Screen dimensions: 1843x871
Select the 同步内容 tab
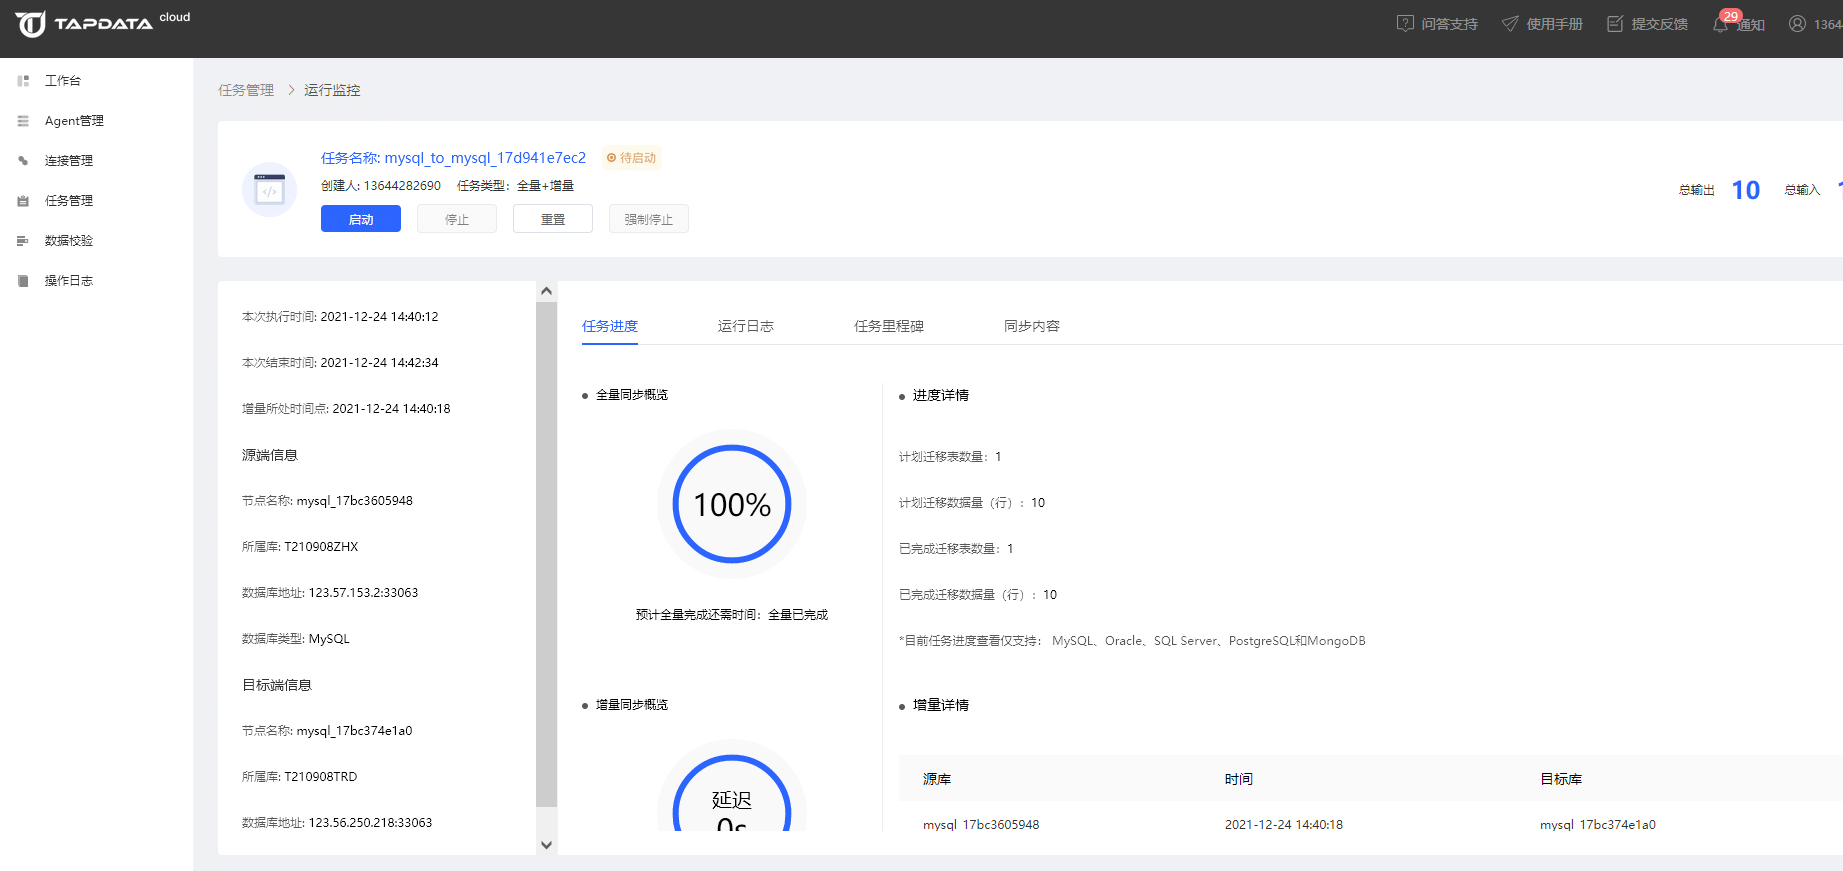[1031, 326]
